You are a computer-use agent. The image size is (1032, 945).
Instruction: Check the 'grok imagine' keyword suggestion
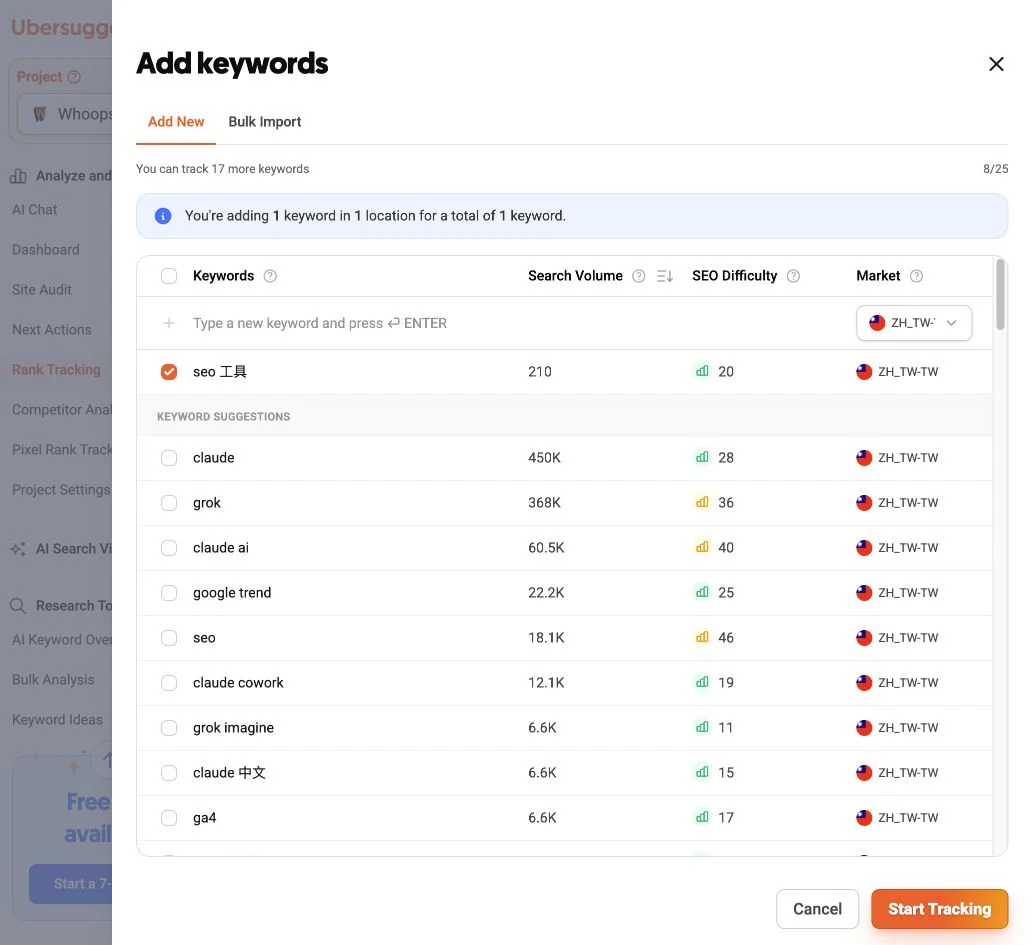[169, 728]
